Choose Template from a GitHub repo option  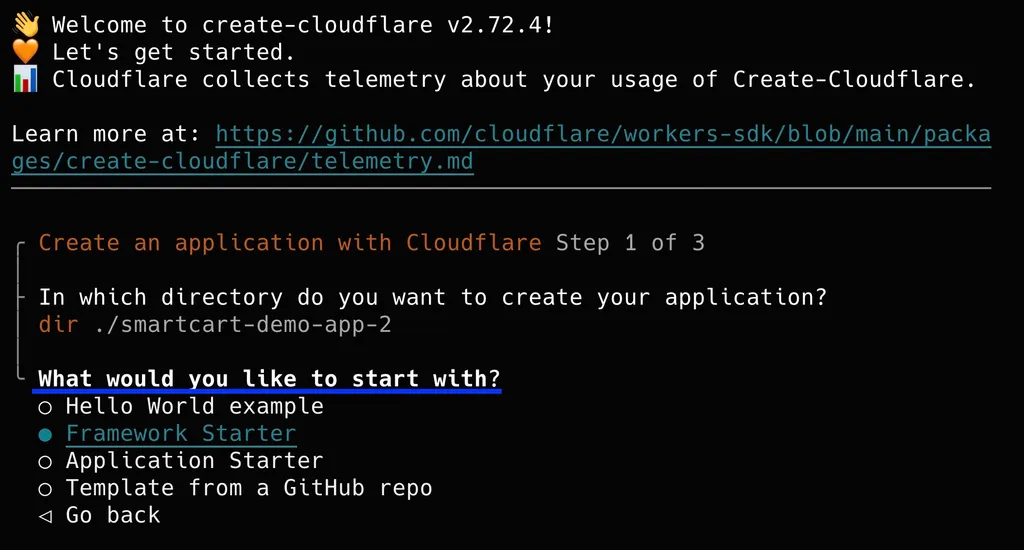[x=235, y=489]
